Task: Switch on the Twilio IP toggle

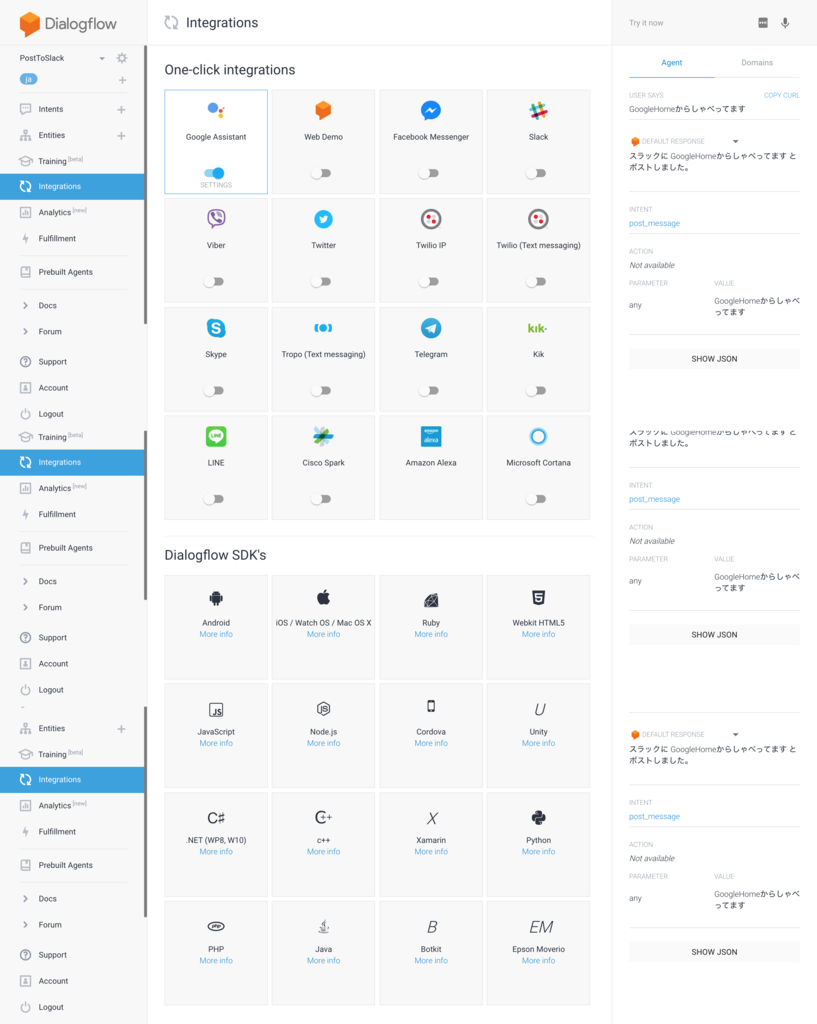Action: pos(428,281)
